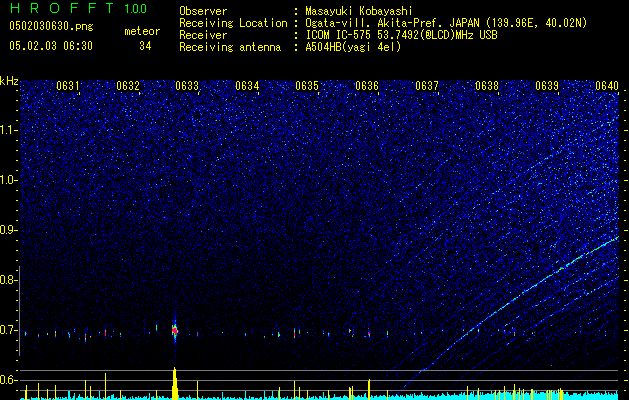Click the 0.6 frequency axis label
Viewport: 629px width, 400px height.
pyautogui.click(x=9, y=380)
